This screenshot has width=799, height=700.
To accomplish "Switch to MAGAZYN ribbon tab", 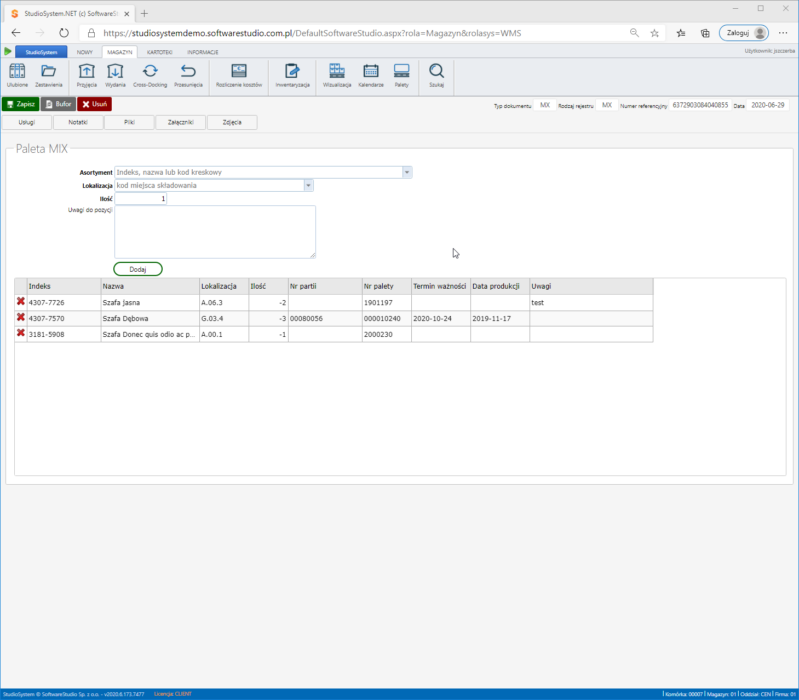I will point(120,52).
